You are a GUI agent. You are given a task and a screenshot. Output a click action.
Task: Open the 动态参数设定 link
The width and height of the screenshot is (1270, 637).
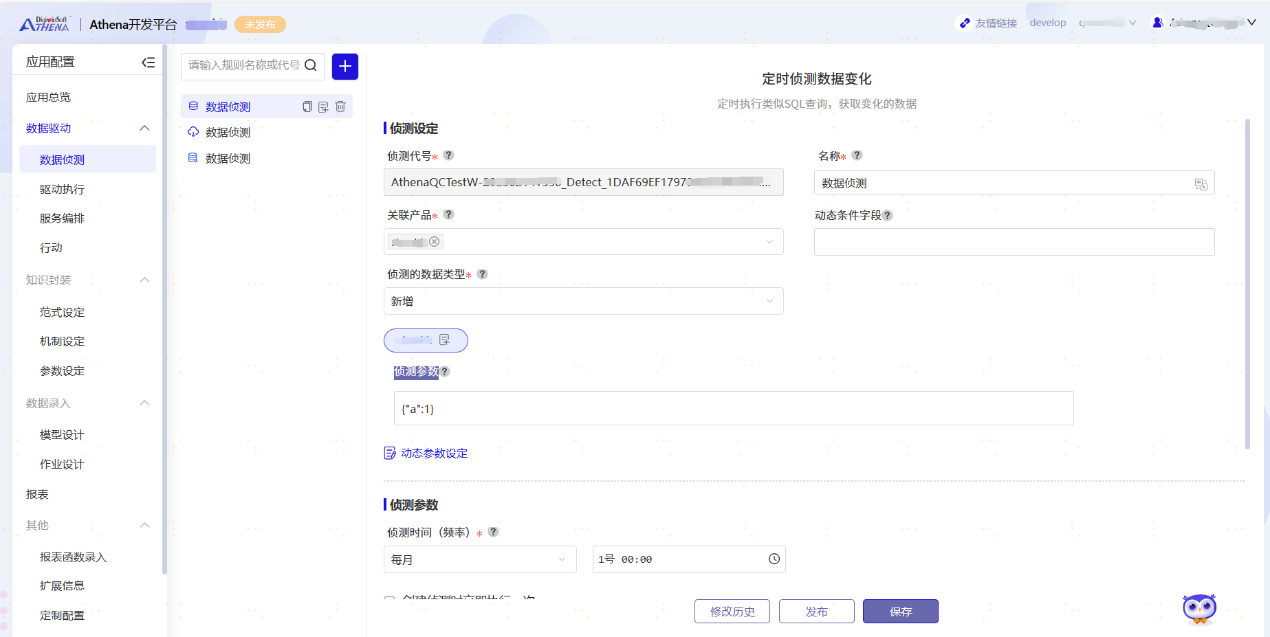click(433, 453)
